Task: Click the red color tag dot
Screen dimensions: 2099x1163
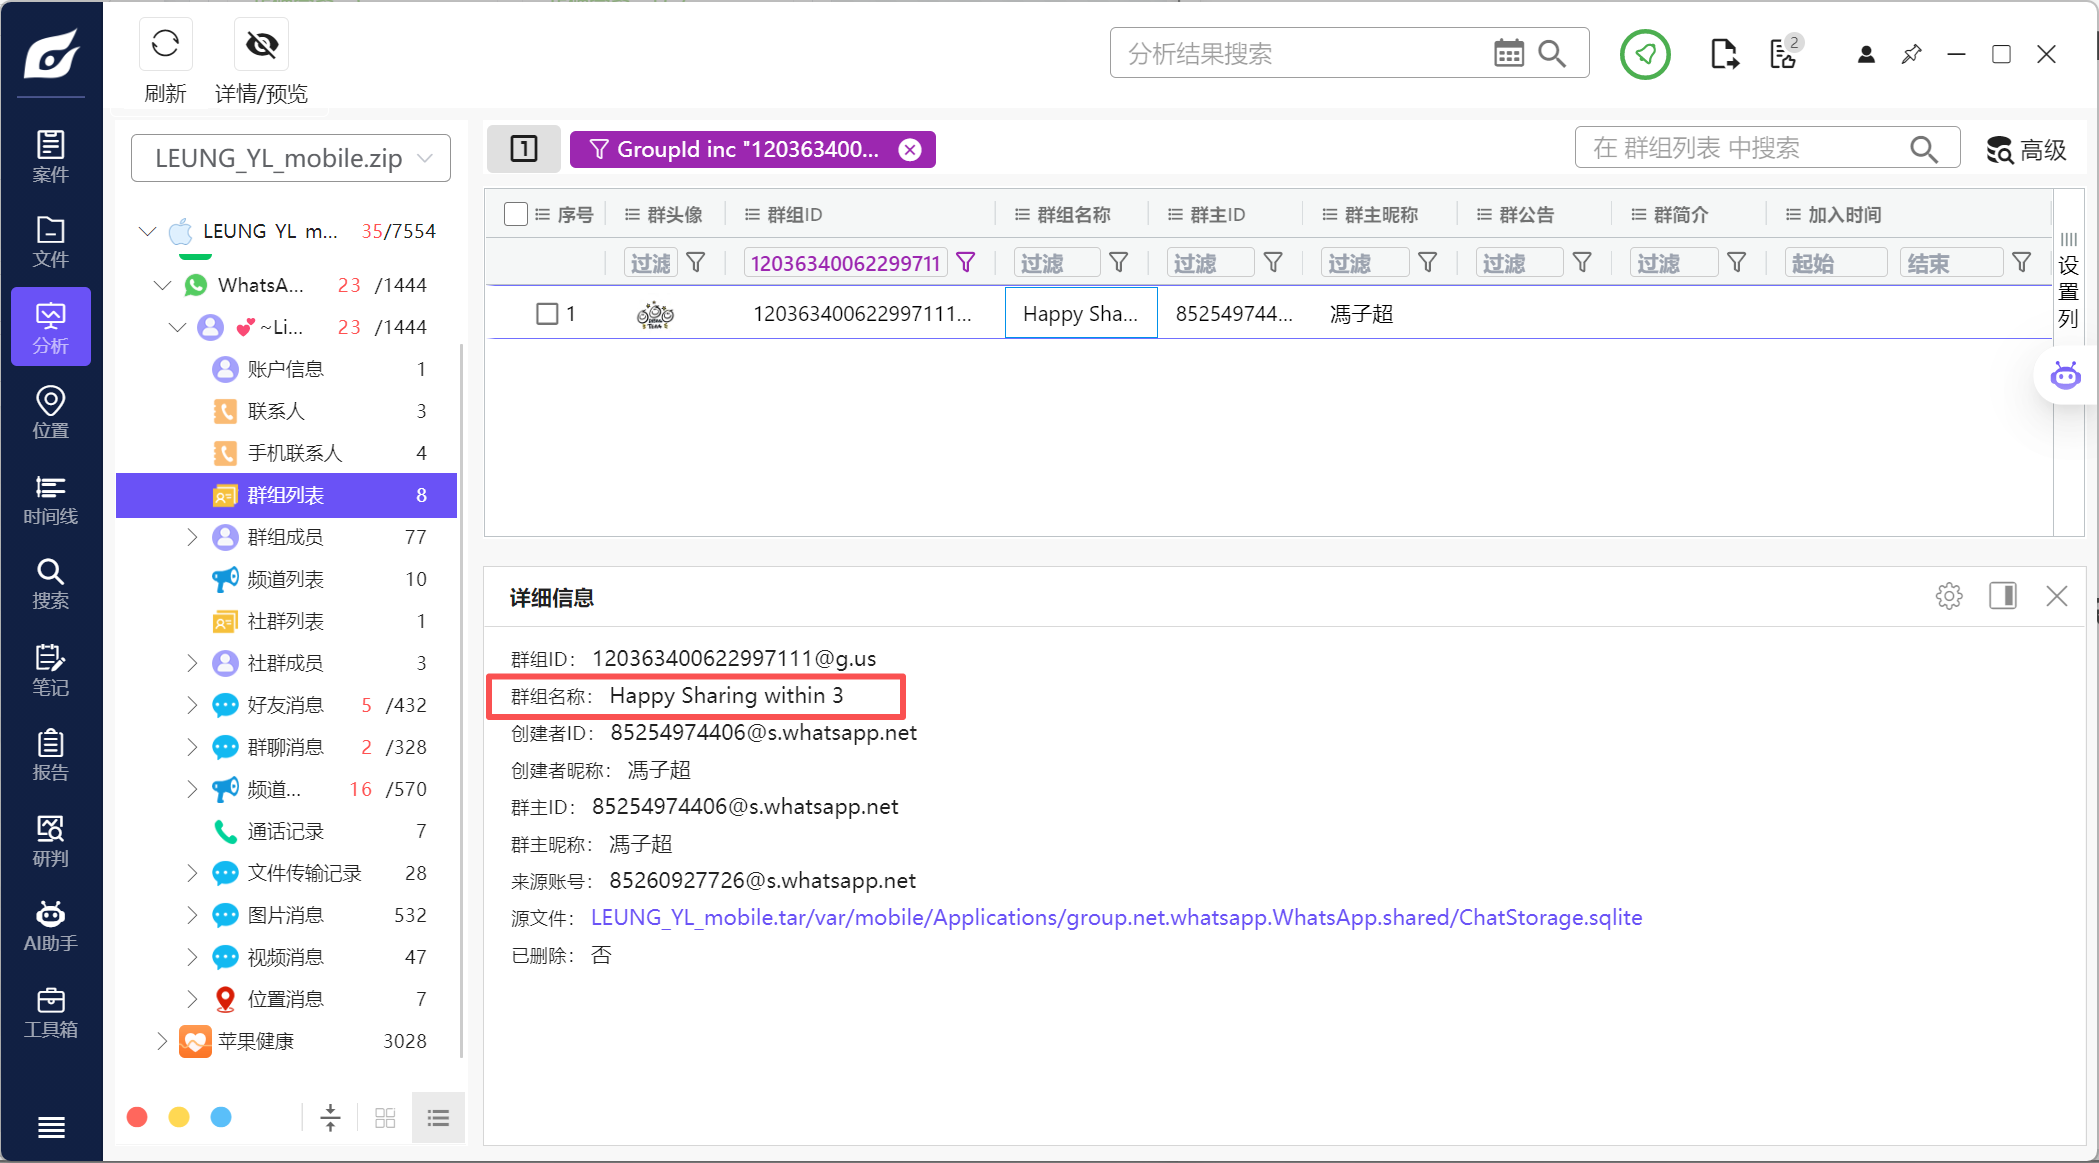Action: point(138,1117)
